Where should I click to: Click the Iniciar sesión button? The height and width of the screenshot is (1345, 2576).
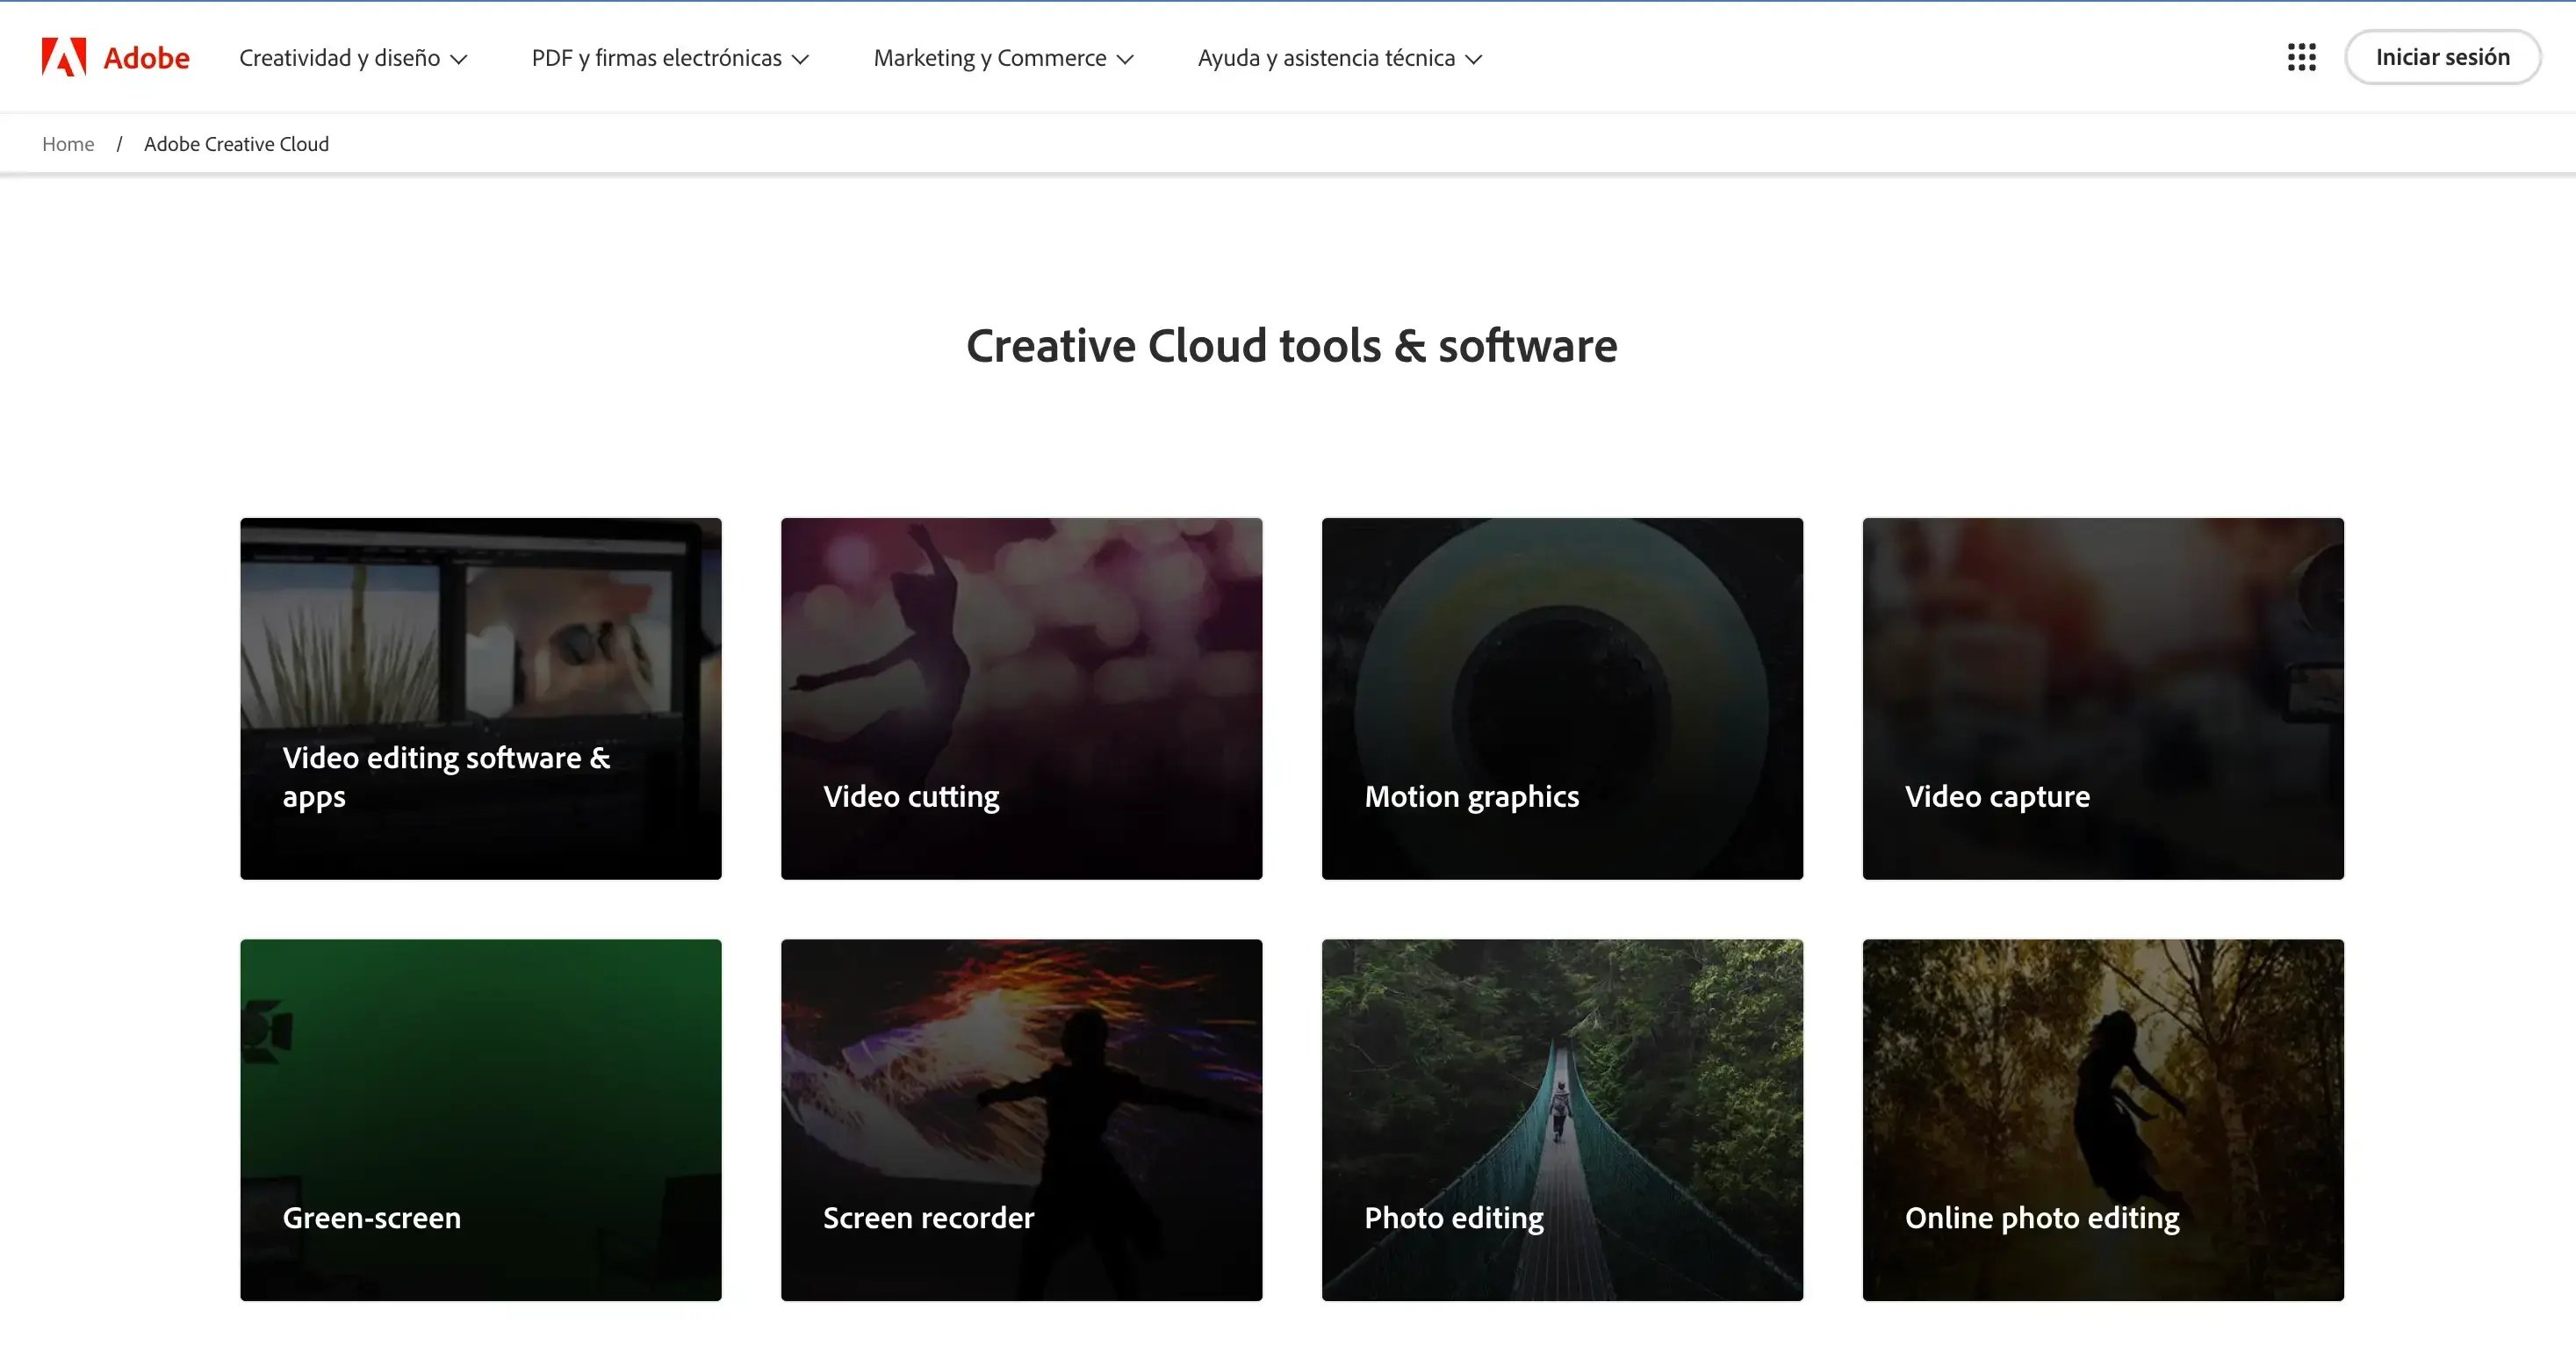coord(2442,57)
